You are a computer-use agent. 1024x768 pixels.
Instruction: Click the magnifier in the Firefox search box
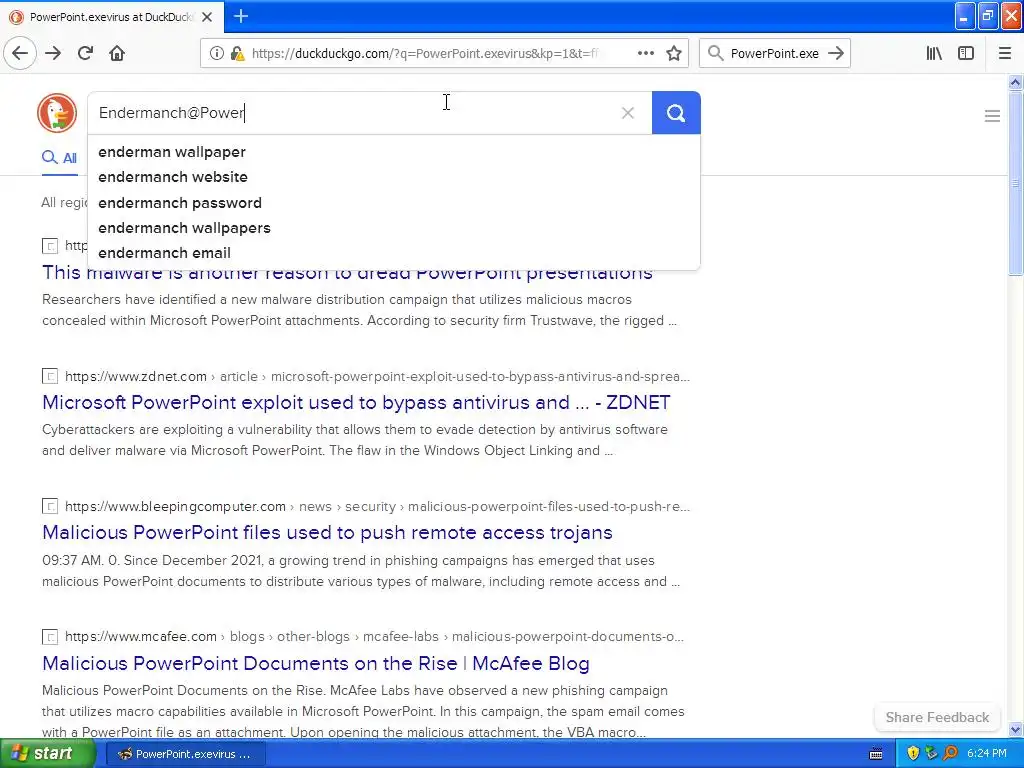point(716,53)
